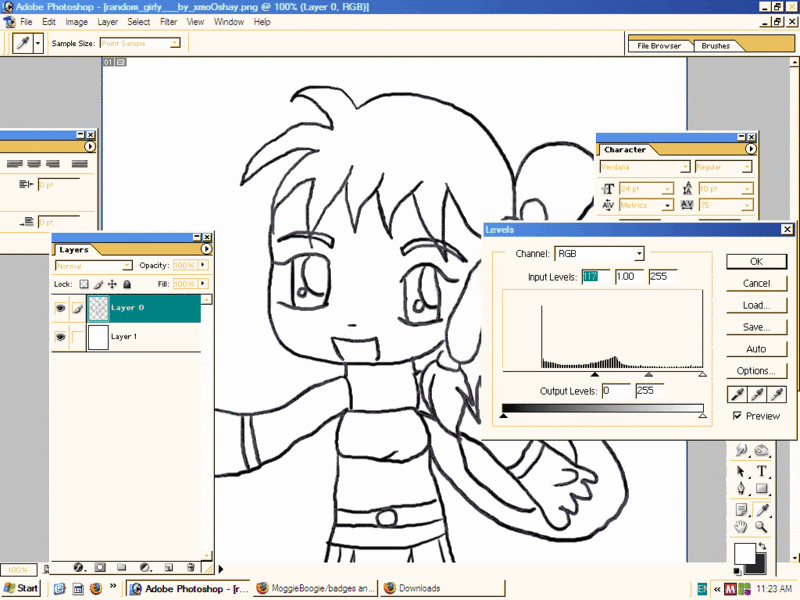Click the gray midtone input slider triangle
This screenshot has width=800, height=600.
point(648,374)
